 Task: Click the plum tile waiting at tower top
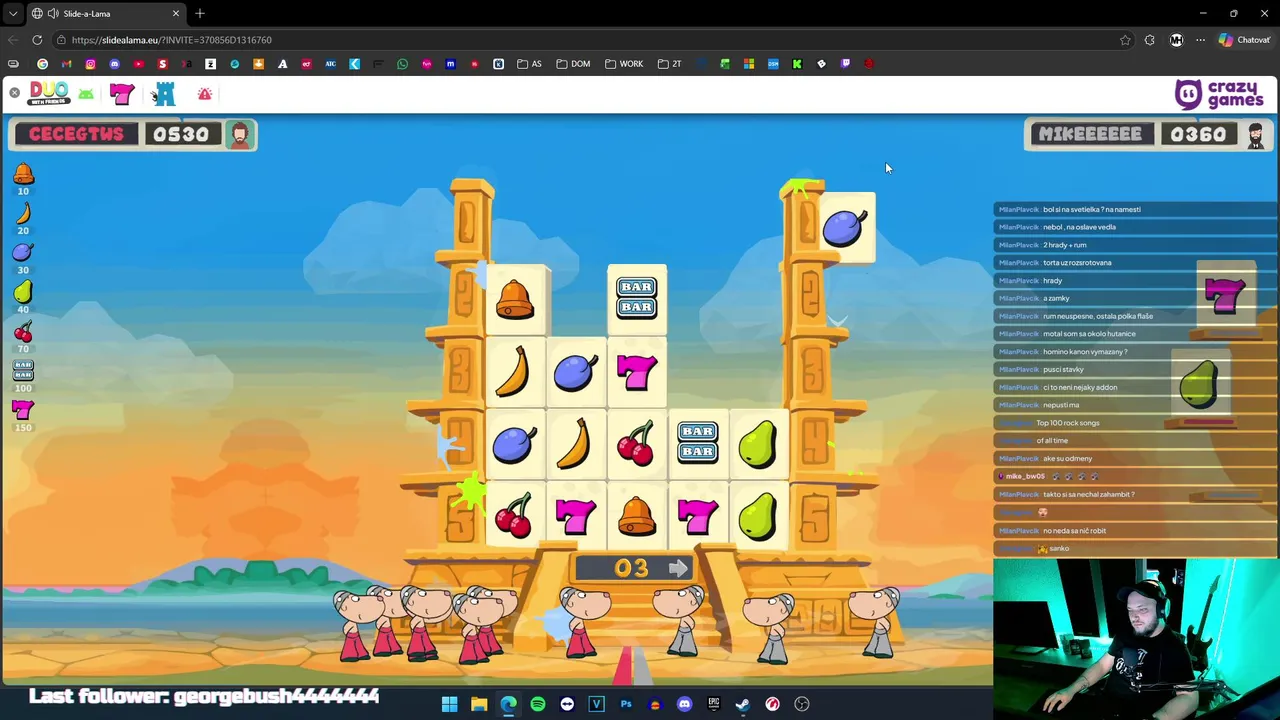coord(847,228)
